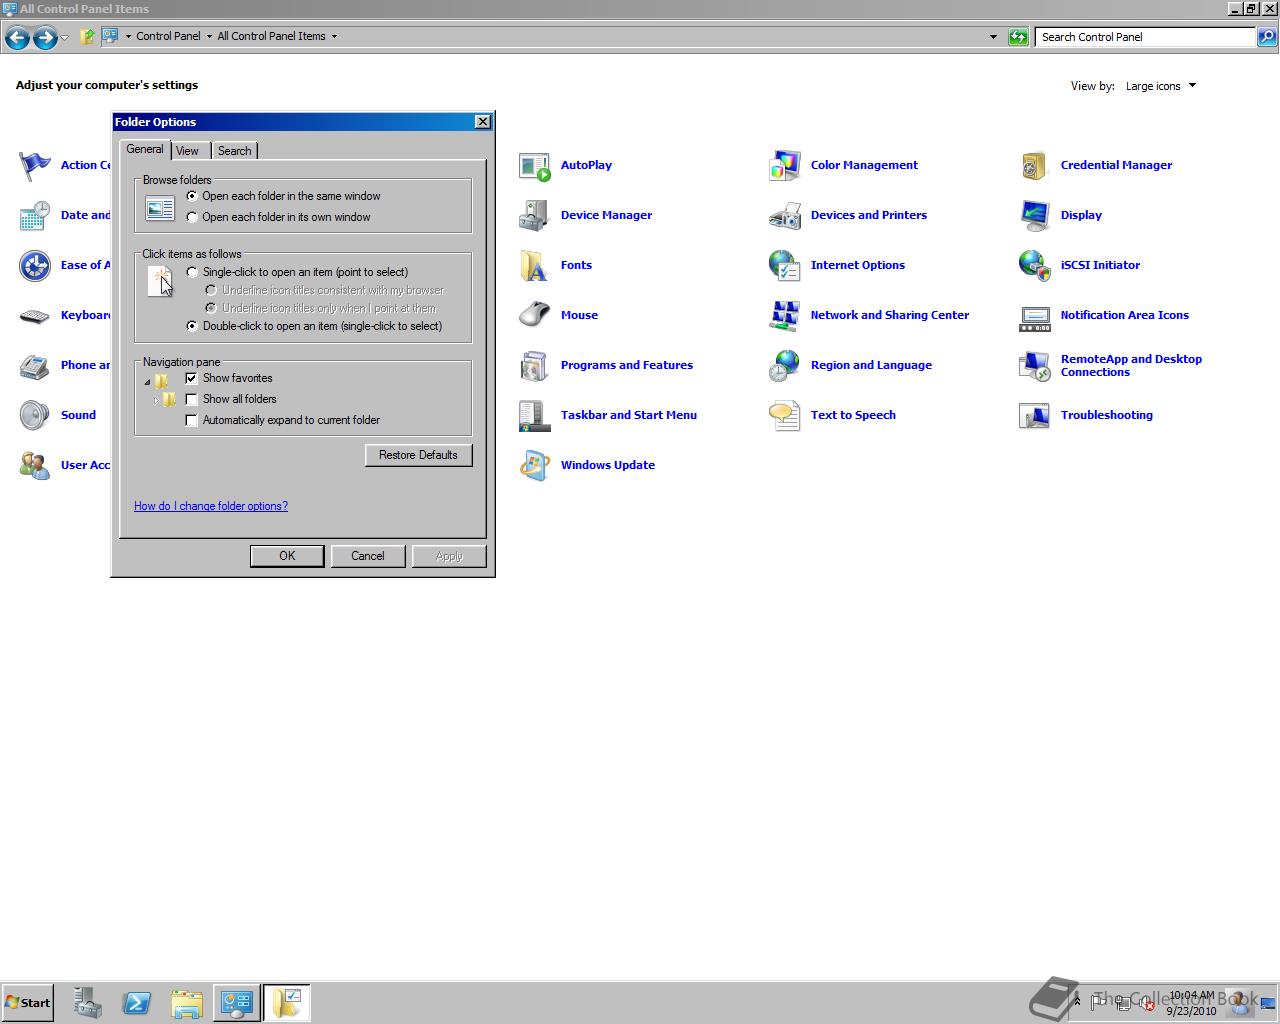The image size is (1280, 1024).
Task: Select the Folder Options taskbar button
Action: (x=287, y=1003)
